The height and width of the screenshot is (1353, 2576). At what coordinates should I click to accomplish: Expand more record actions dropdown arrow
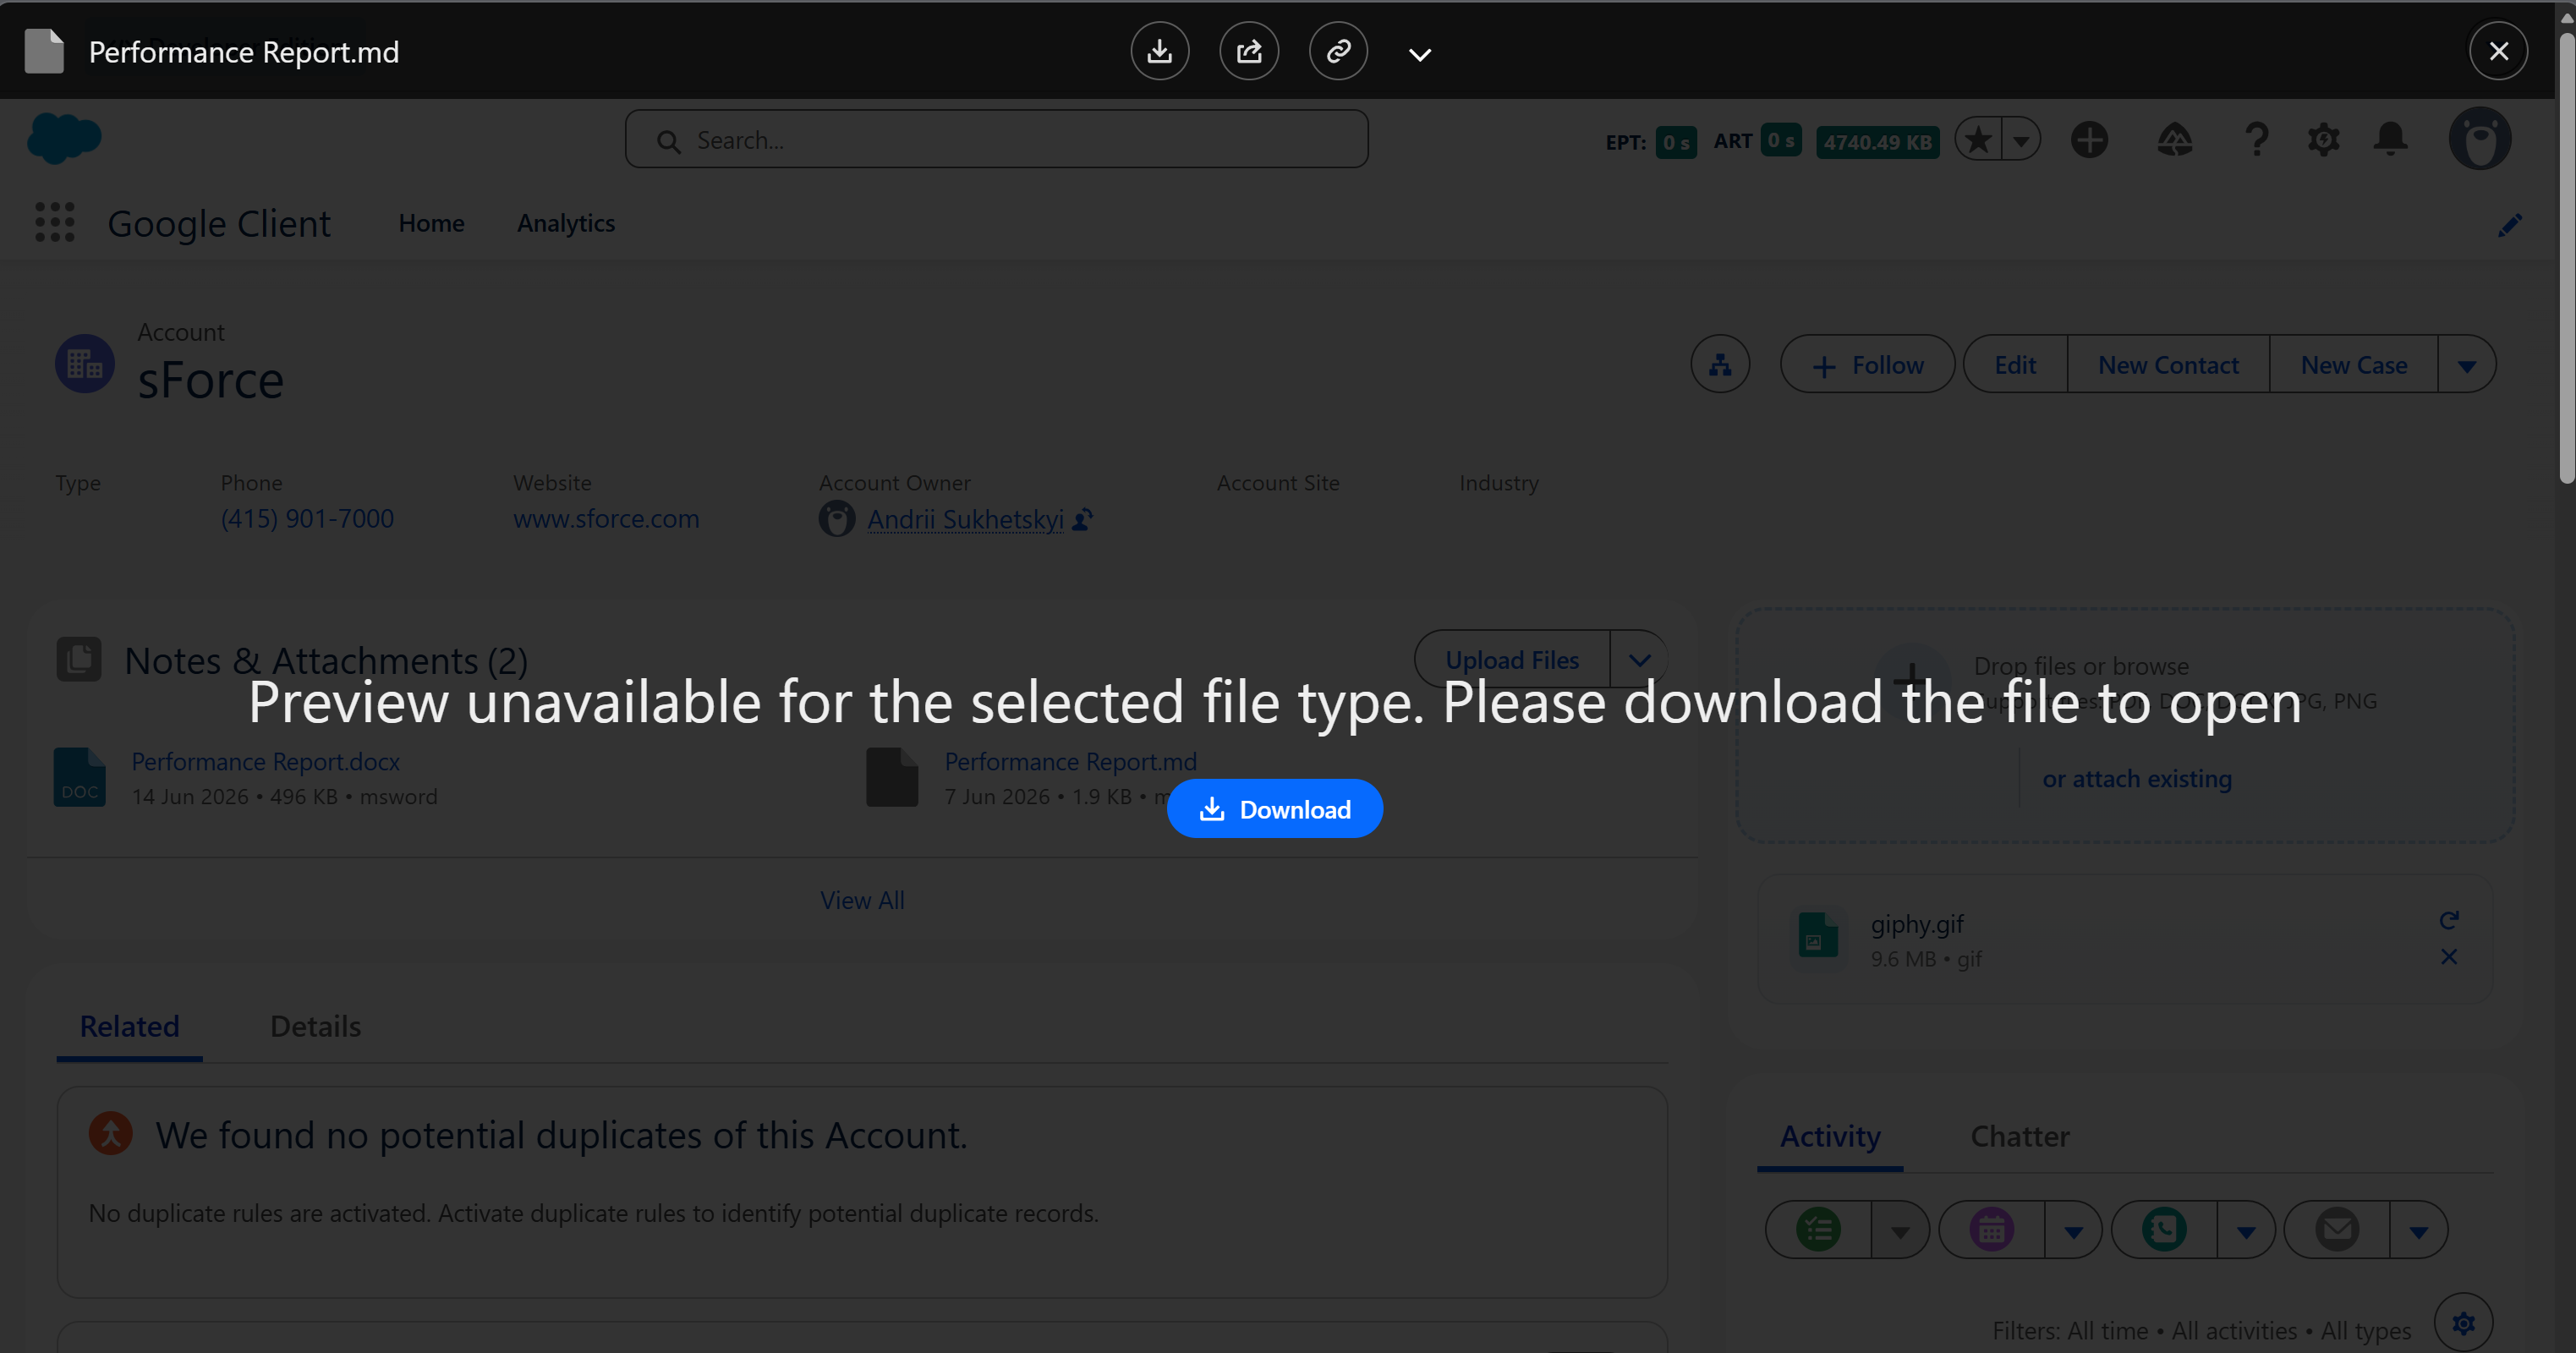[2466, 364]
